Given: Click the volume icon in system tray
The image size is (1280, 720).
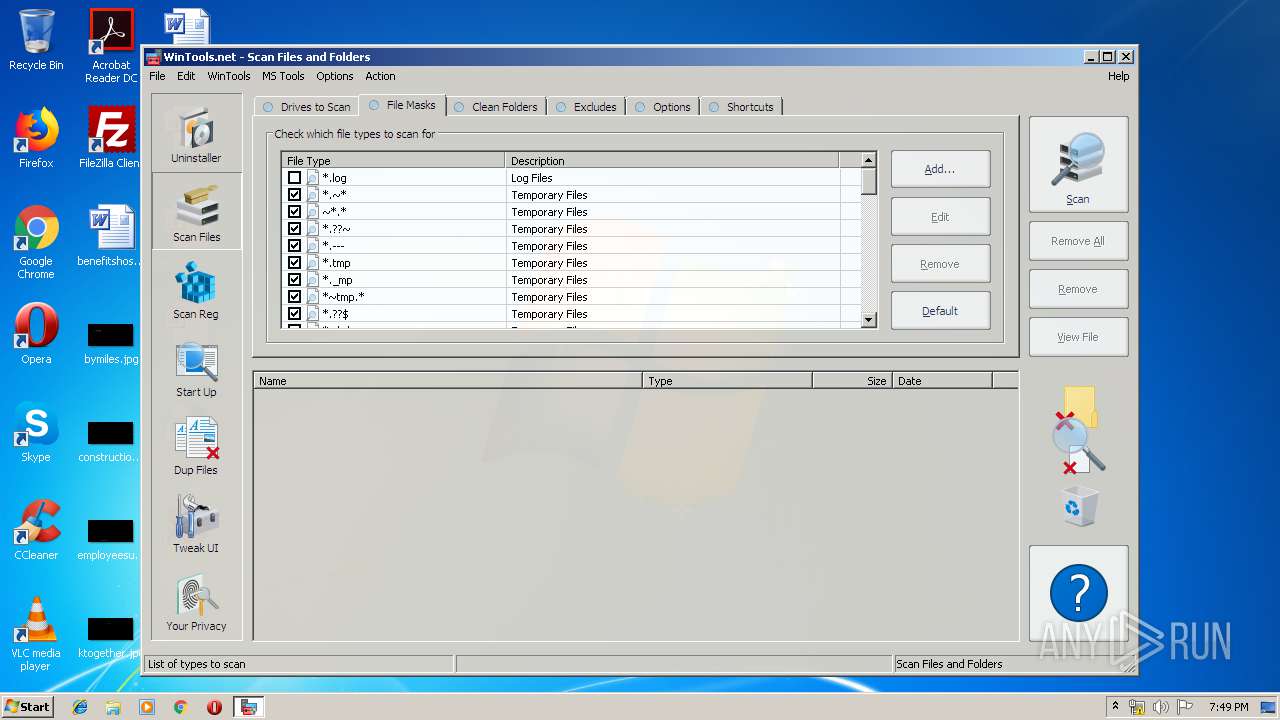Looking at the screenshot, I should pos(1161,707).
